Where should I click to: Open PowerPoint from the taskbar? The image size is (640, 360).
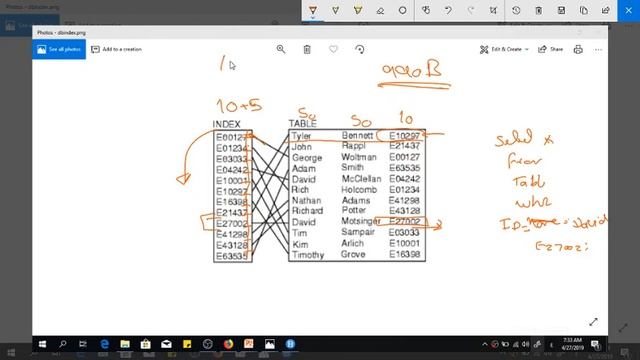[249, 344]
